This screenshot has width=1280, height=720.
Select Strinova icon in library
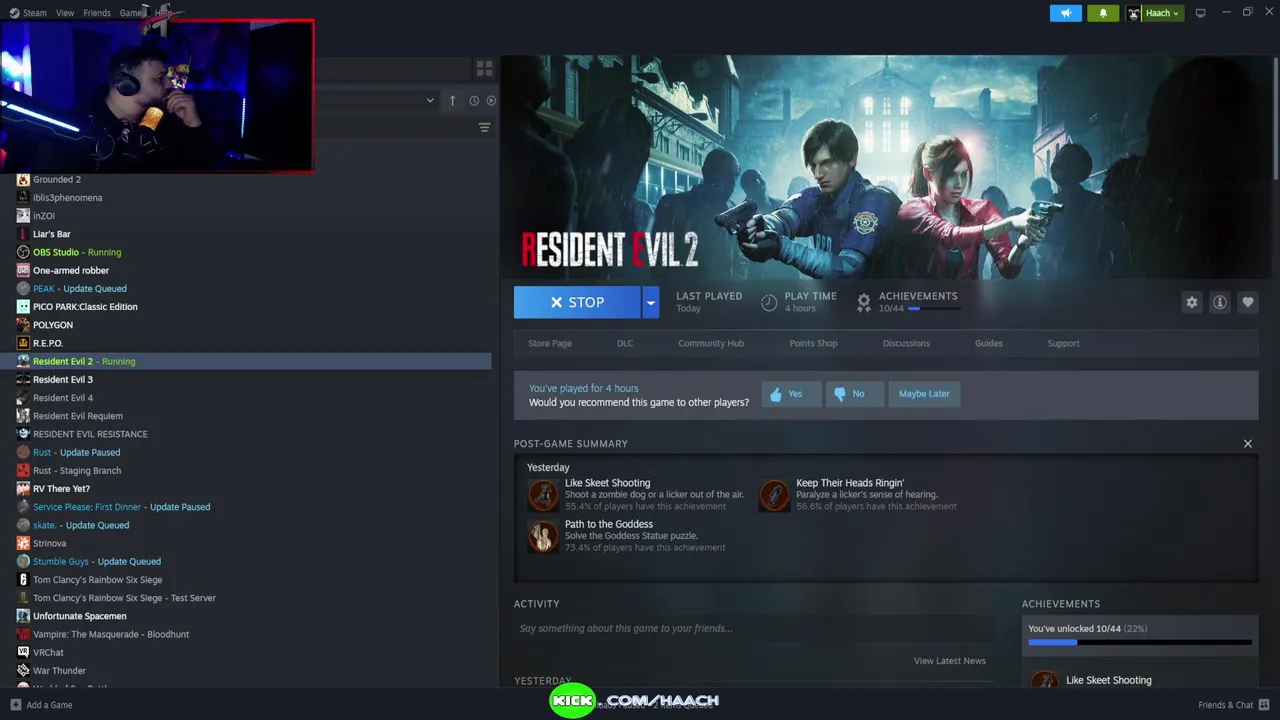pos(23,543)
